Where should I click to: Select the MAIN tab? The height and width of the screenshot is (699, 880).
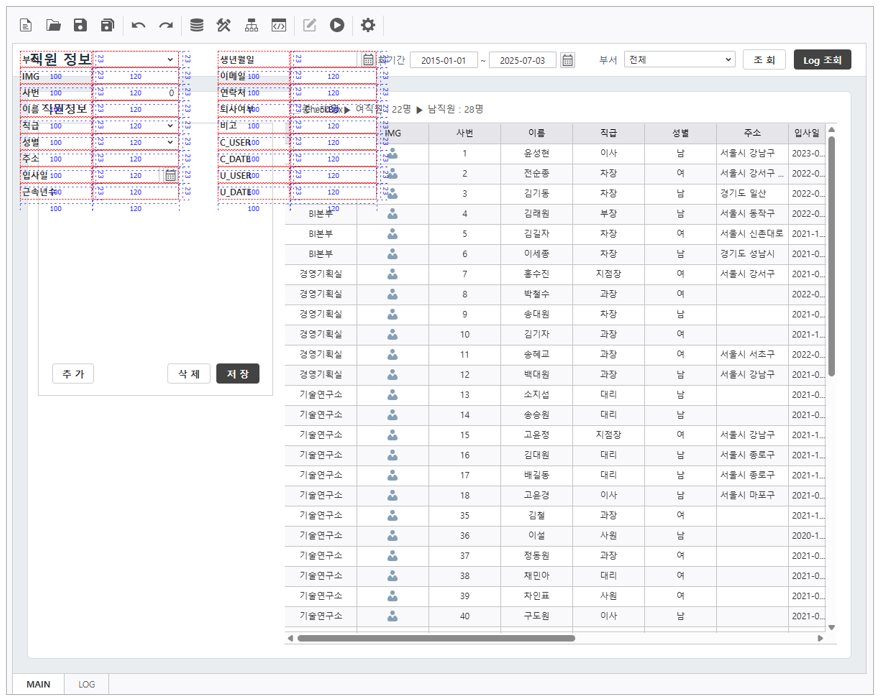coord(38,684)
